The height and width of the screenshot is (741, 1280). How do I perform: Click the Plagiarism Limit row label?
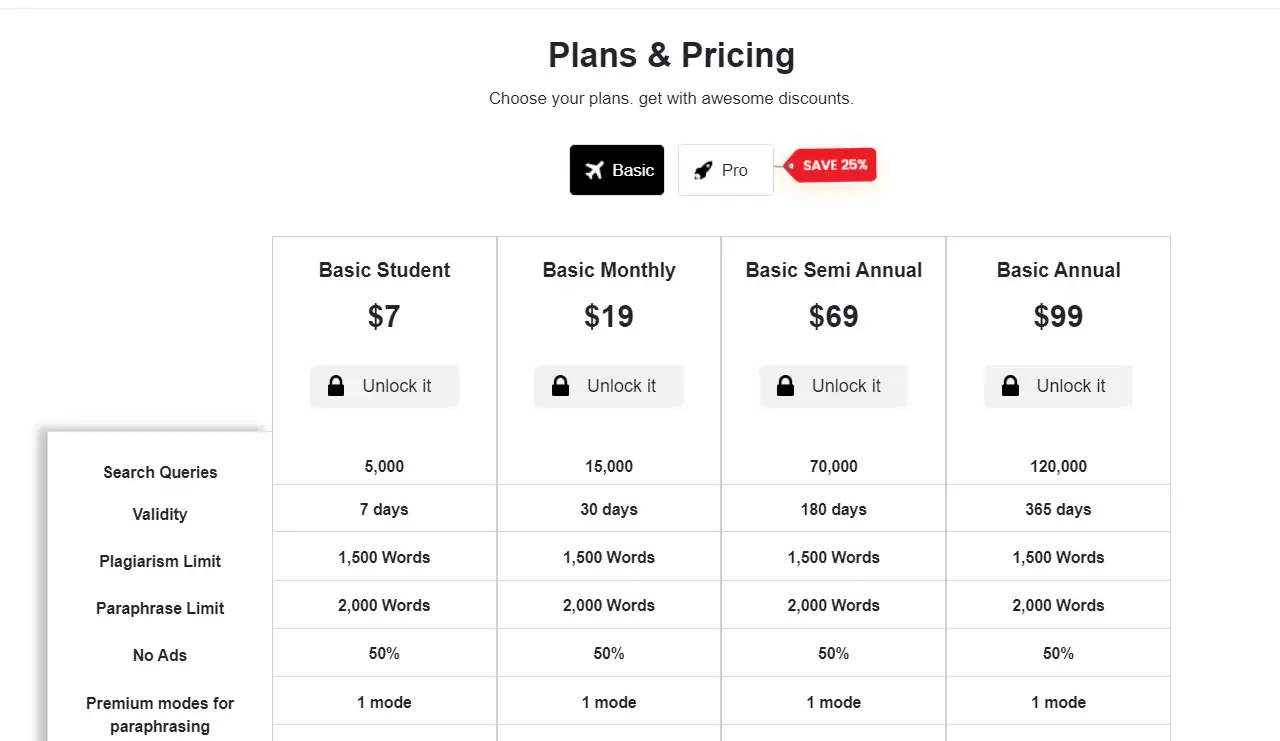(160, 561)
